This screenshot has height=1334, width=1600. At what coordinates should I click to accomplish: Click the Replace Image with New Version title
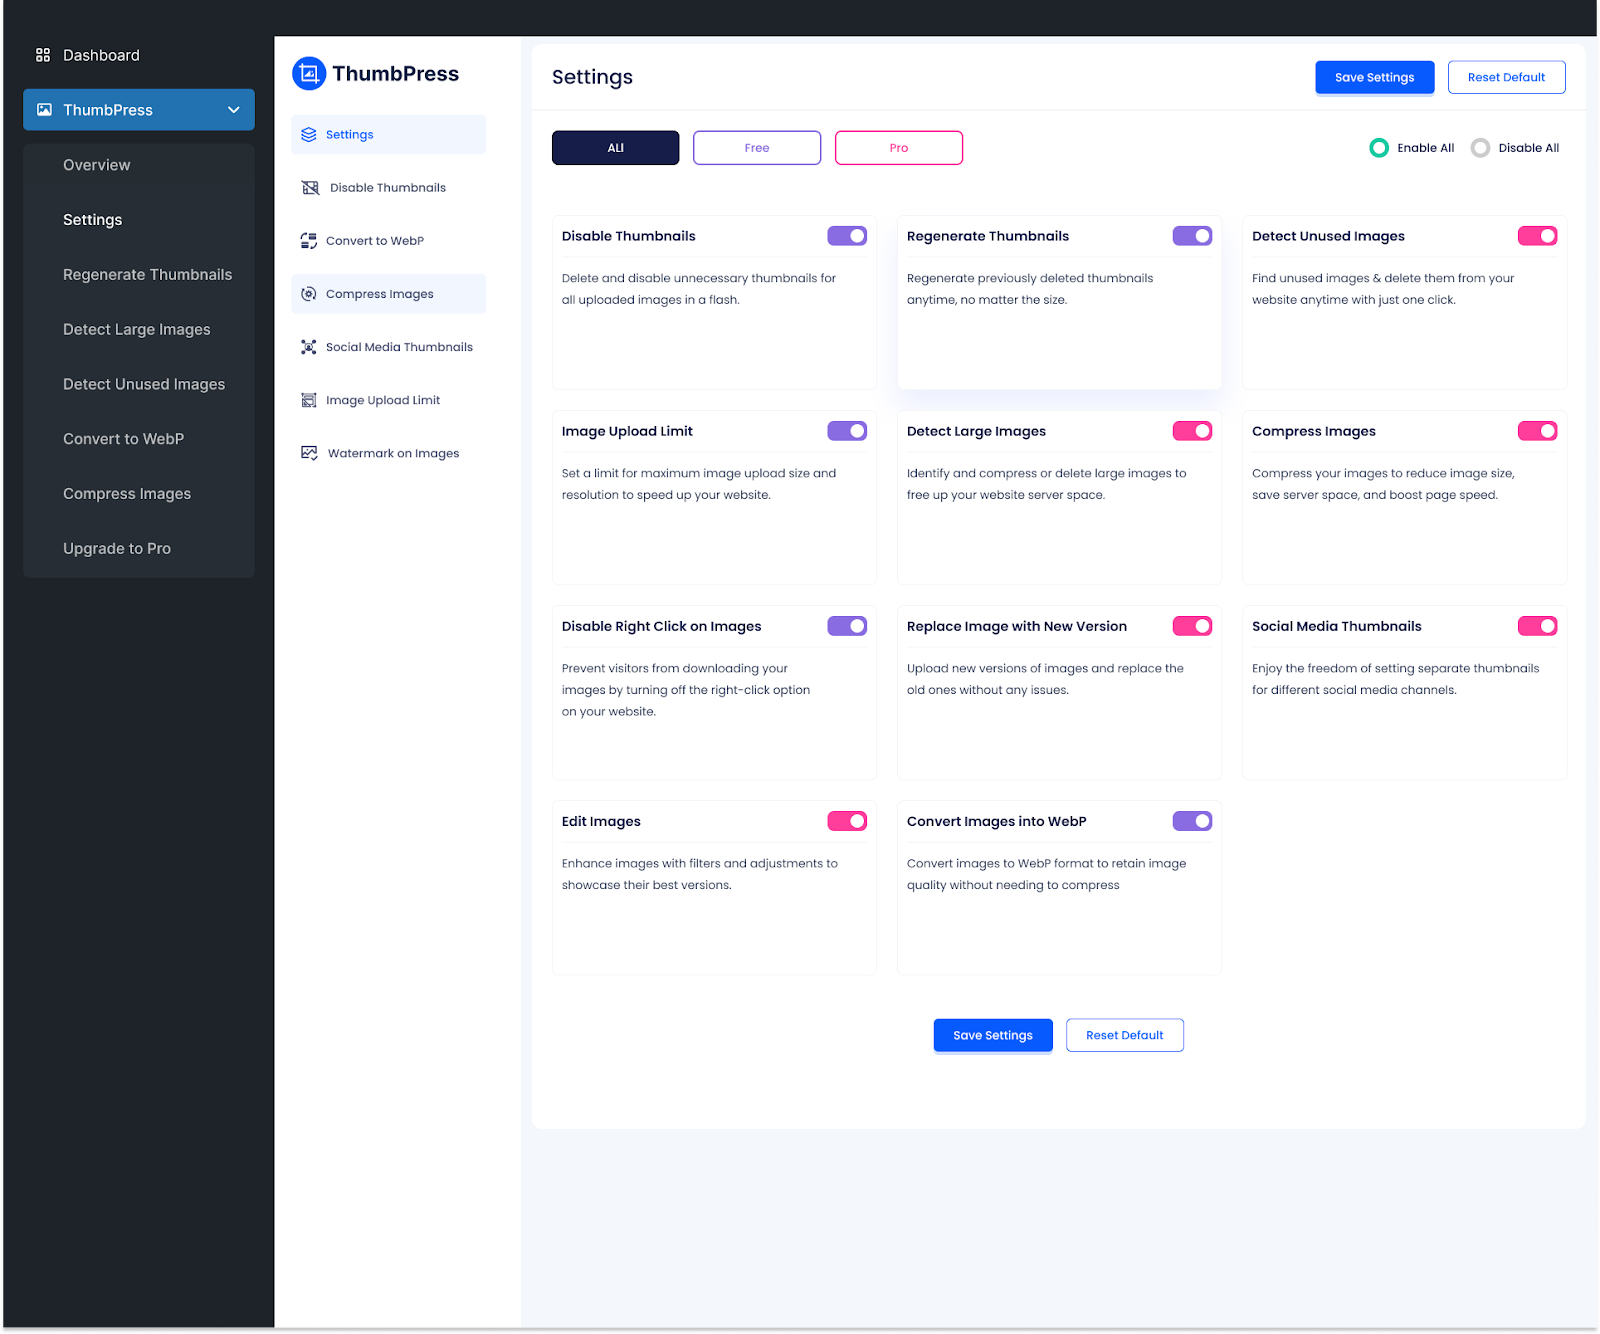click(1017, 626)
